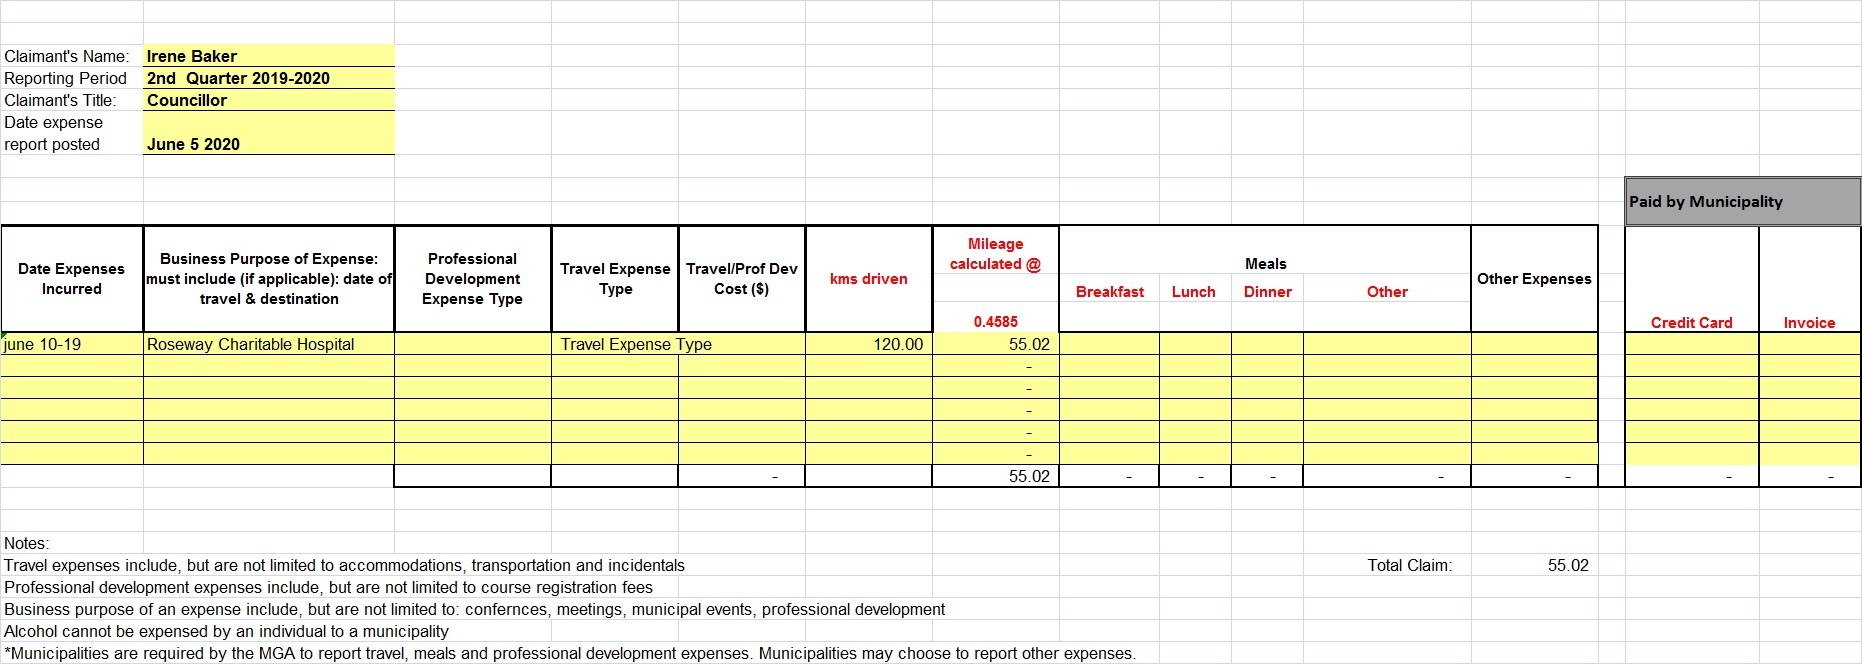Click the 'Breakfast' meal column header
This screenshot has height=664, width=1862.
point(1110,292)
